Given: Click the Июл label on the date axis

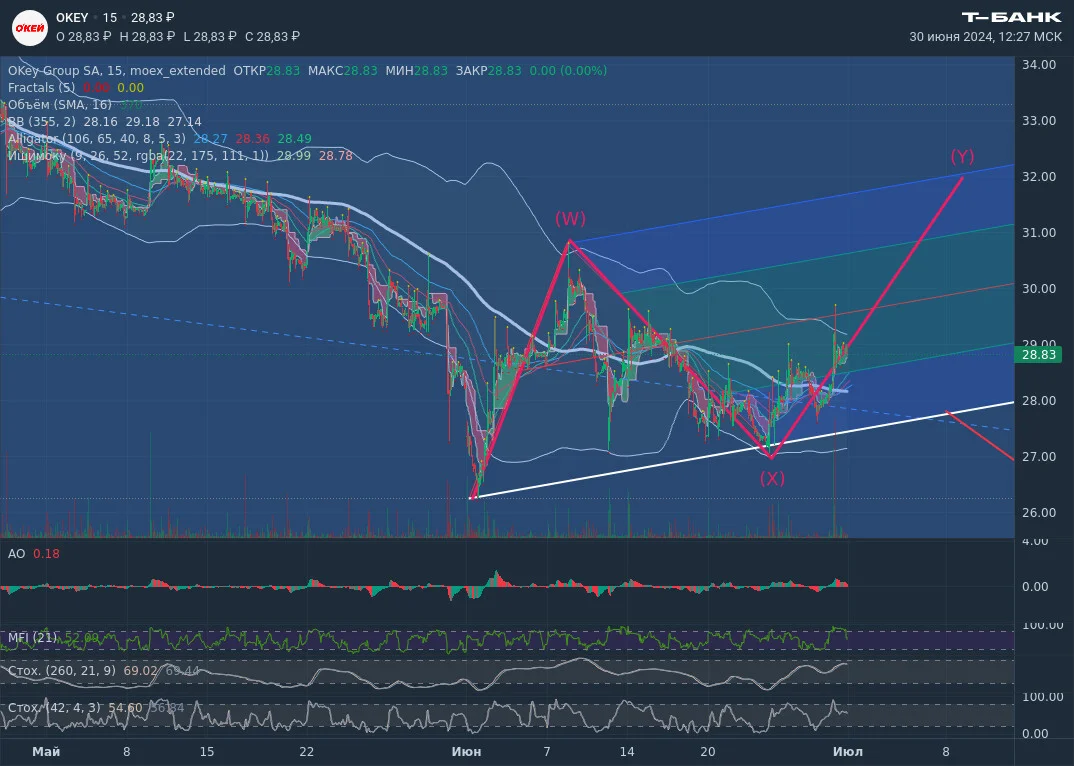Looking at the screenshot, I should click(848, 752).
